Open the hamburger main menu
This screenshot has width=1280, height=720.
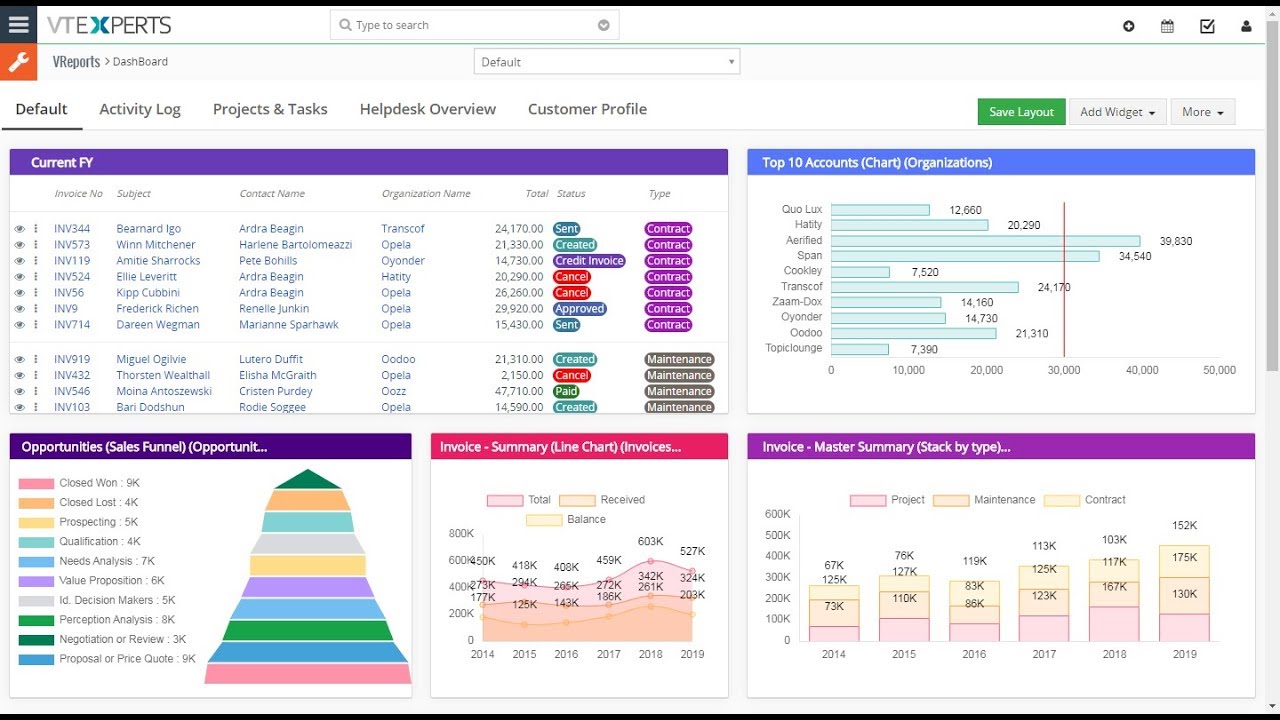coord(18,25)
